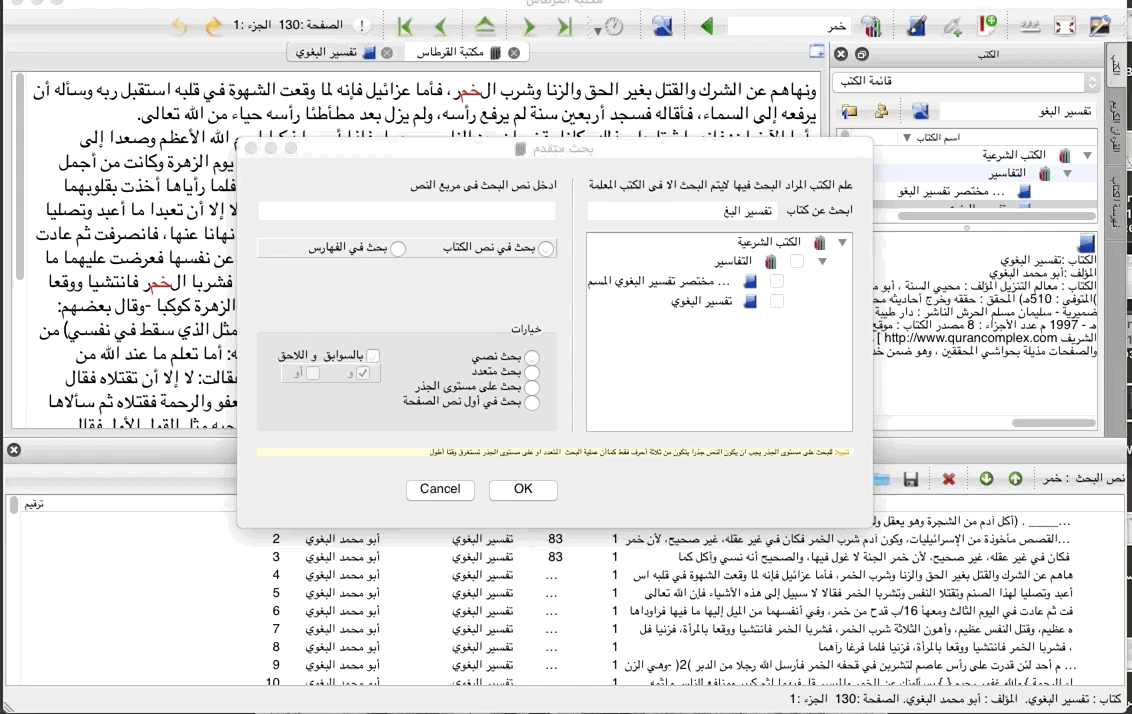Click into the toolbar search field containing خمر
This screenshot has width=1132, height=714.
pyautogui.click(x=788, y=27)
